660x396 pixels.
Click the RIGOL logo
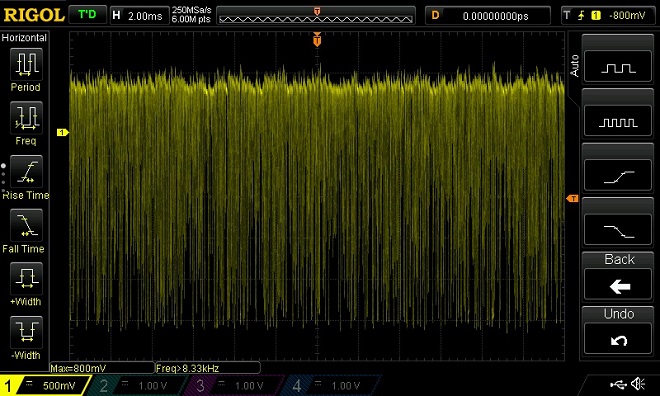pos(34,15)
